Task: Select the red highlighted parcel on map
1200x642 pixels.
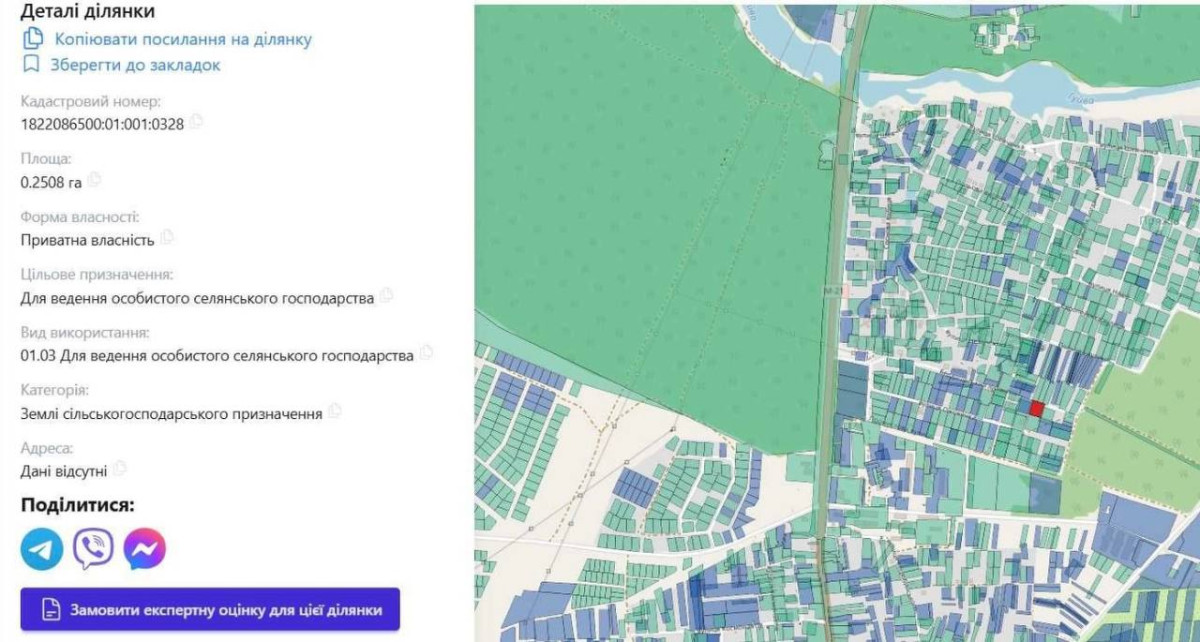Action: (1037, 408)
